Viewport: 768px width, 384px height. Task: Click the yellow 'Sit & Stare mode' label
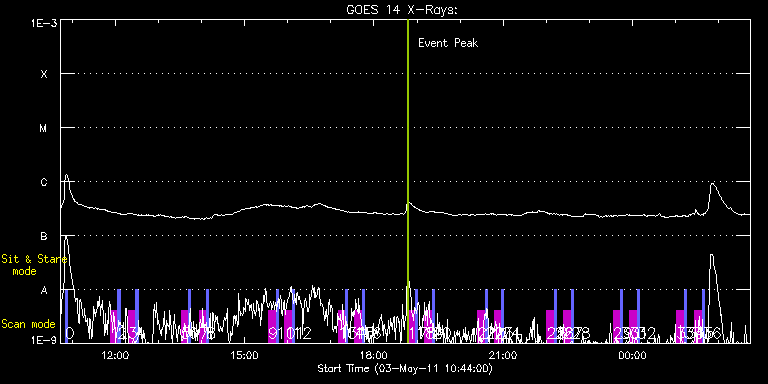pos(33,265)
